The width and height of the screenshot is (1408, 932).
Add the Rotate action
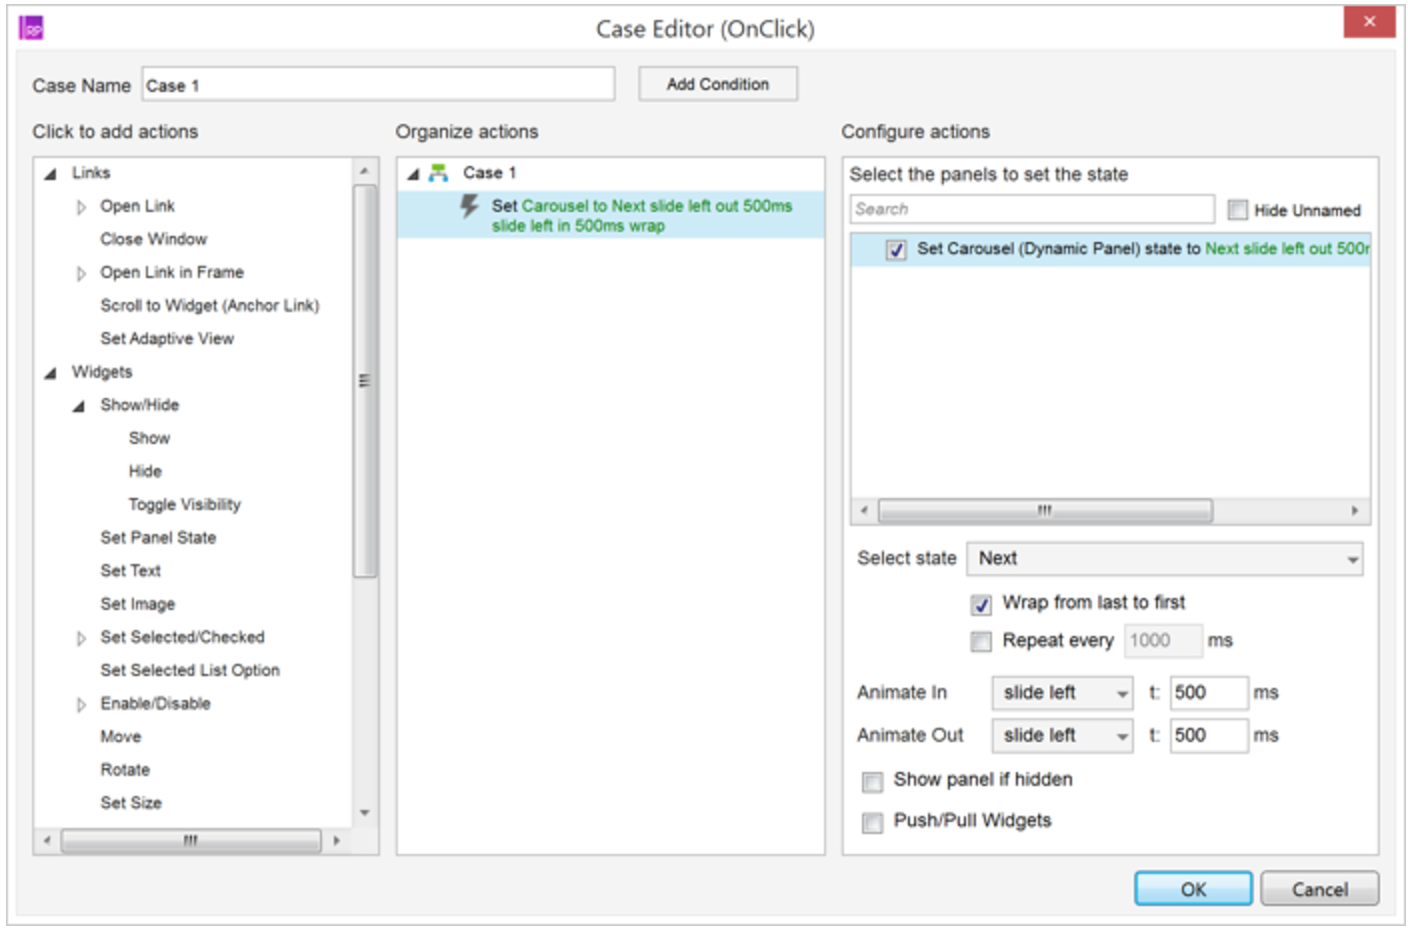click(x=124, y=770)
